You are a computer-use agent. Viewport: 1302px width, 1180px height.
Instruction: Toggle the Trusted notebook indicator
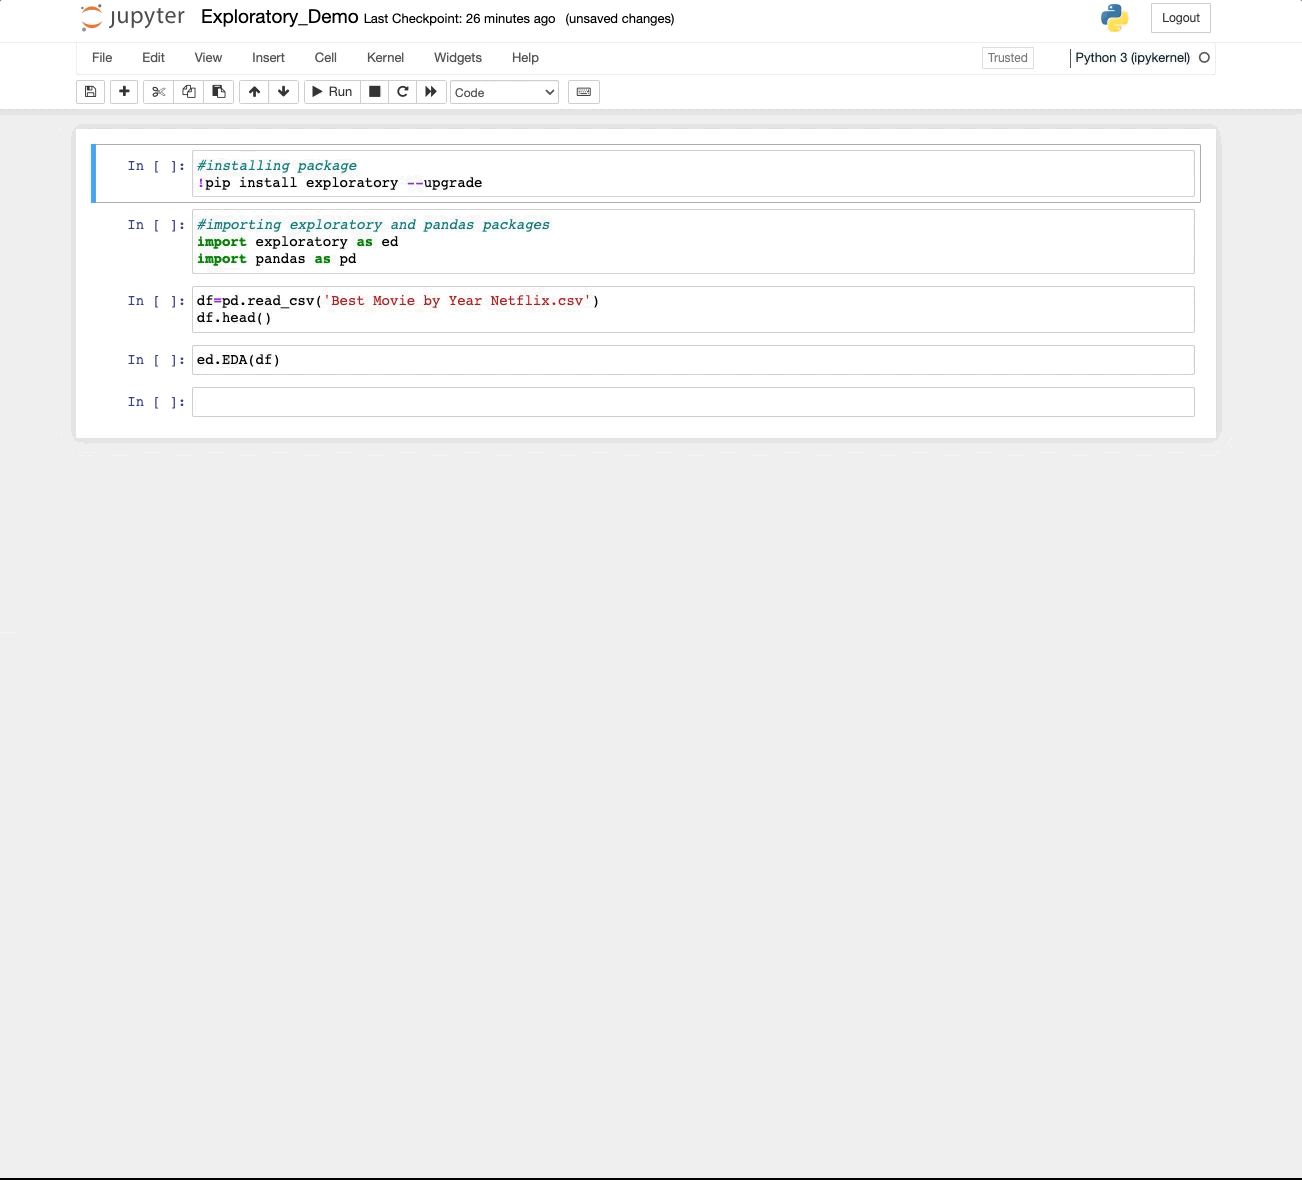pos(1008,58)
